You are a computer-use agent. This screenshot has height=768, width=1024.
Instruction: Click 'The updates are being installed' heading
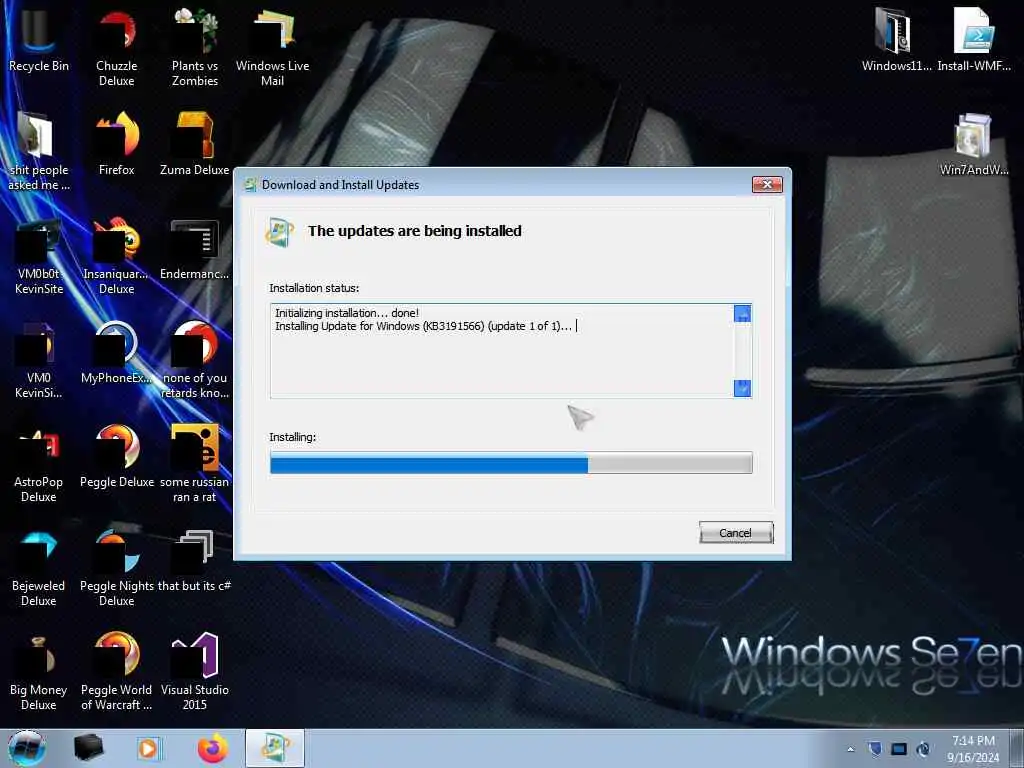click(415, 231)
